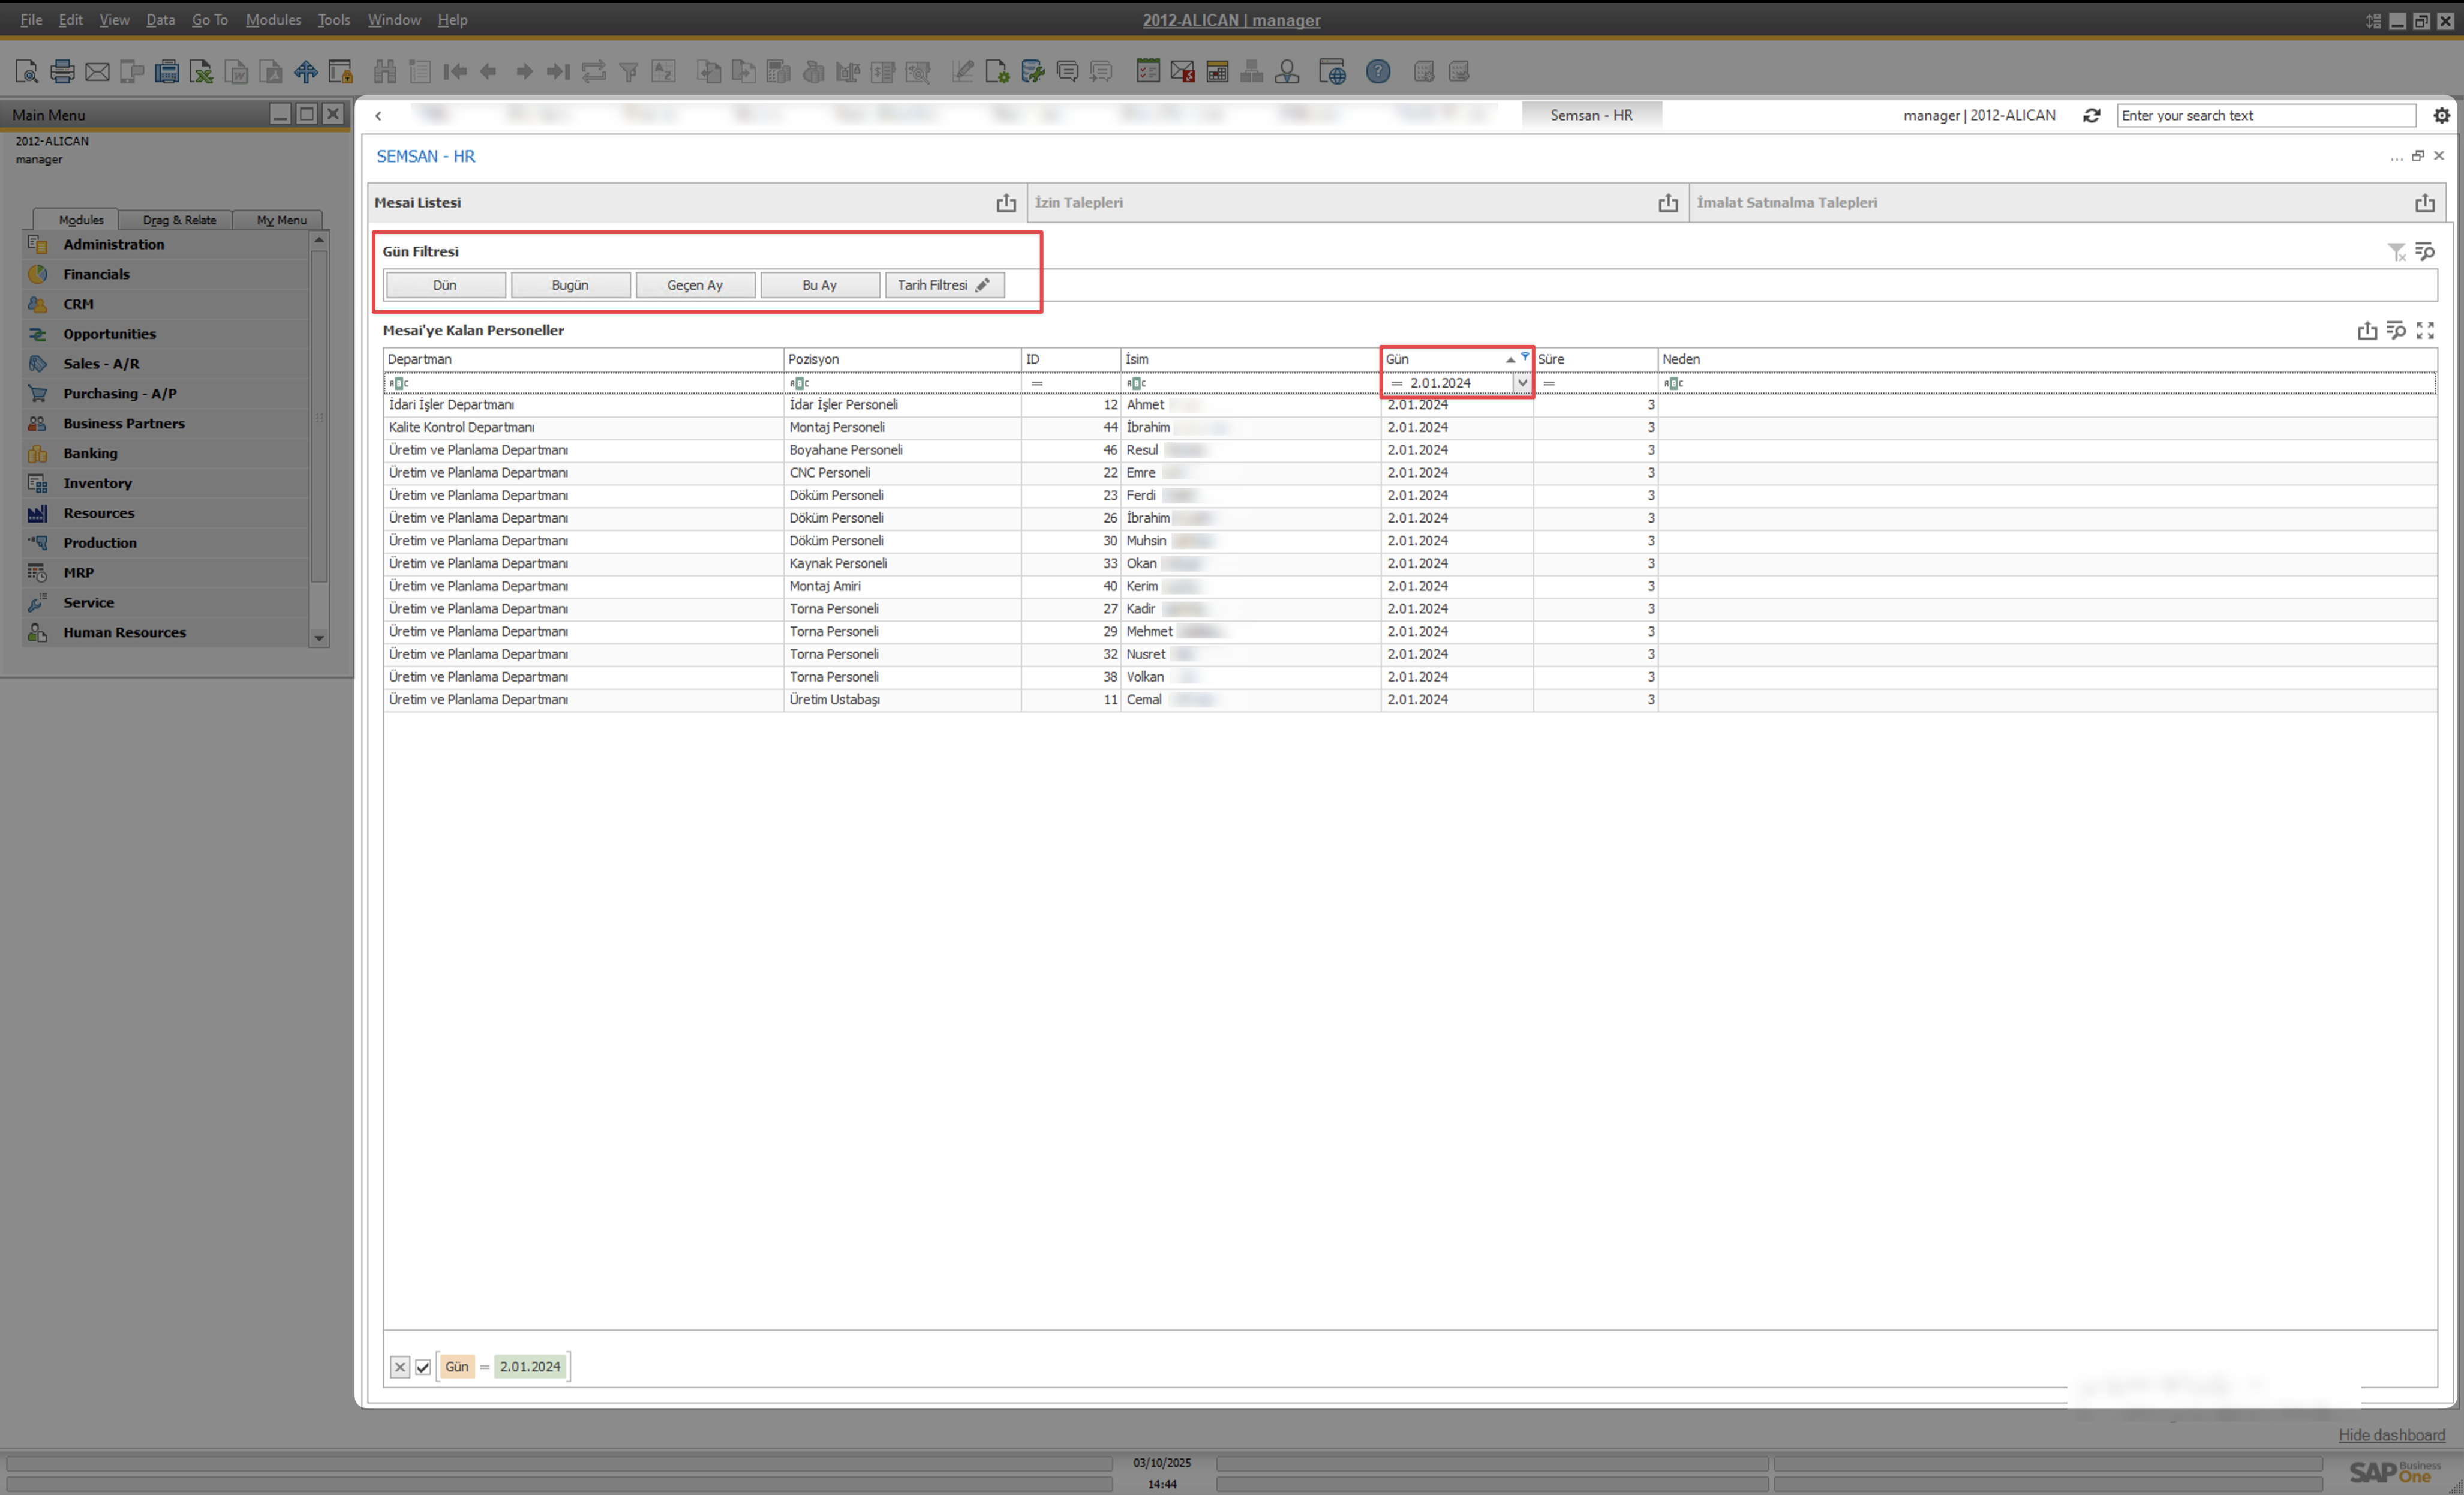2464x1495 pixels.
Task: Click the Print toolbar icon
Action: click(x=62, y=71)
